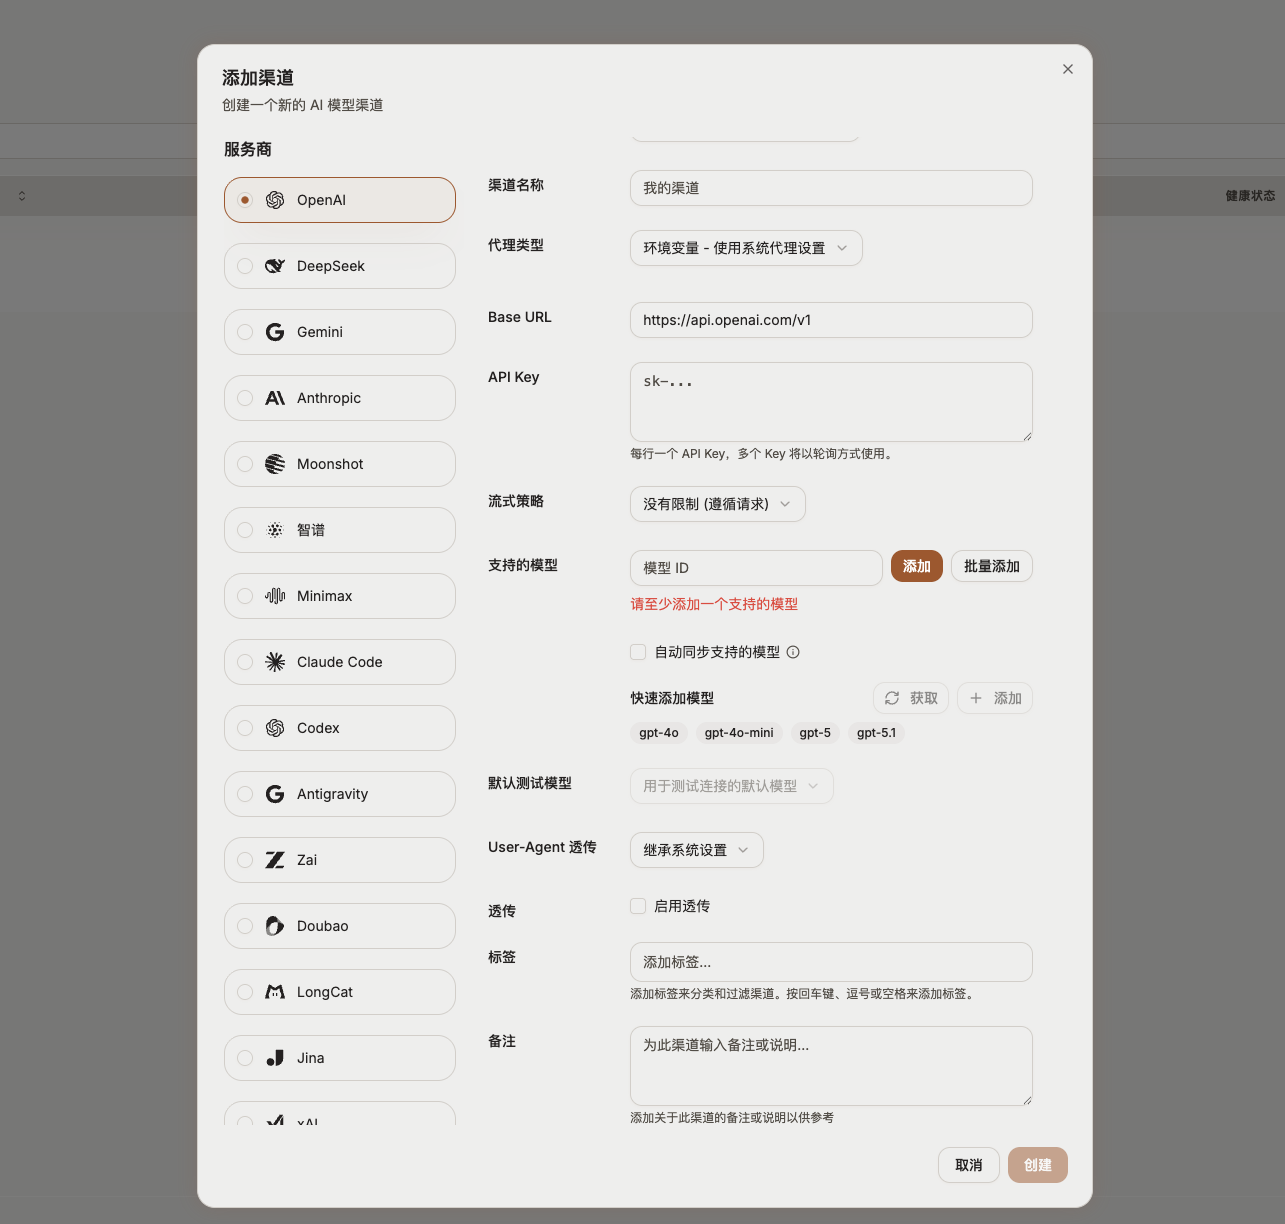The height and width of the screenshot is (1224, 1285).
Task: Select the Doubao provider option
Action: pyautogui.click(x=340, y=926)
